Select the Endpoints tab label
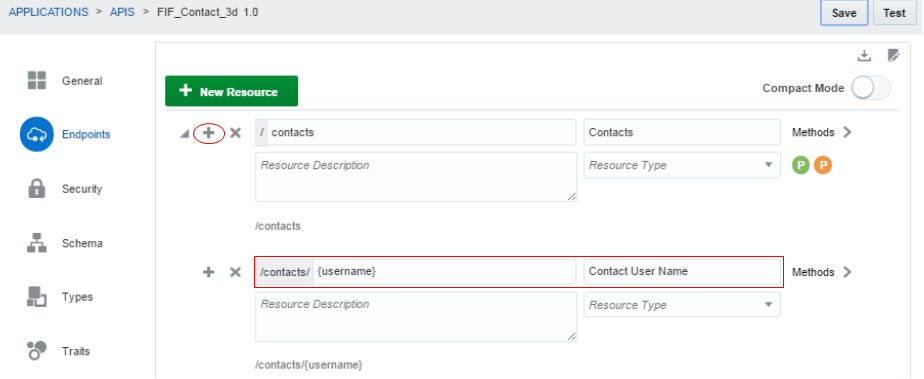924x379 pixels. [86, 134]
